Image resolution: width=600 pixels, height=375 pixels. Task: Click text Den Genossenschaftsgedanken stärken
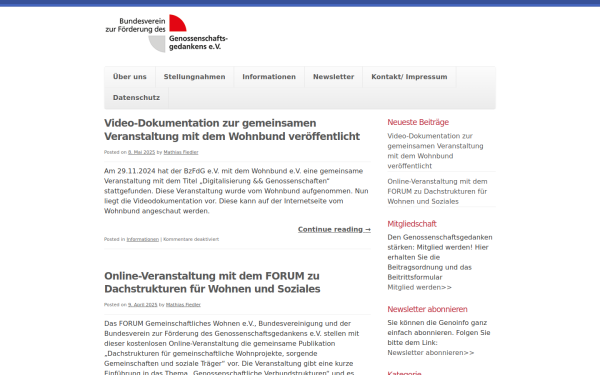[x=440, y=257]
